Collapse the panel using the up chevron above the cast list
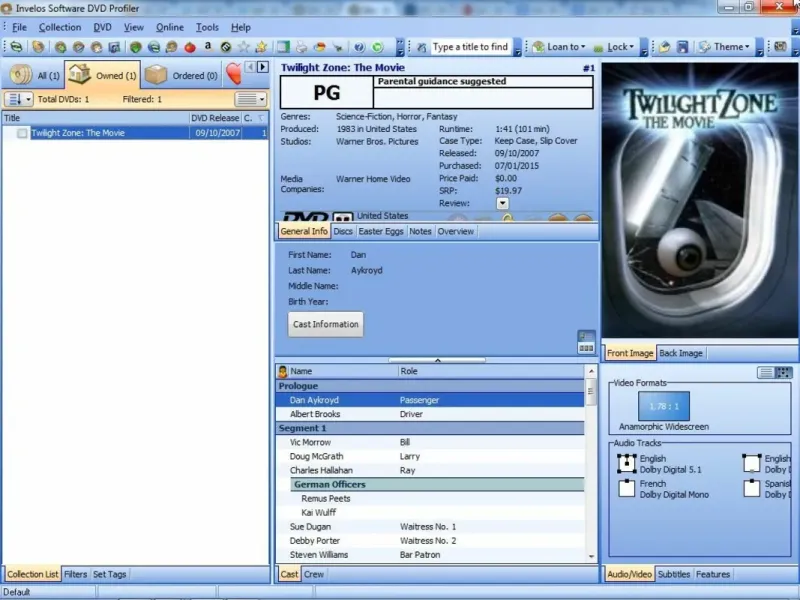 437,360
